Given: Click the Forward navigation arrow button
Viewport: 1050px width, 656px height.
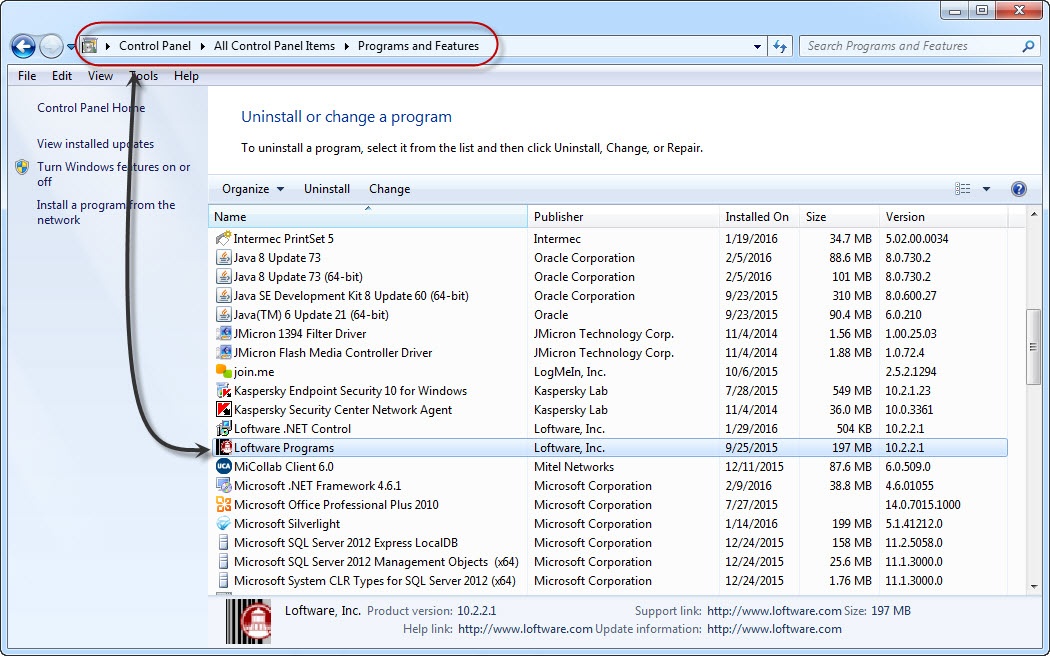Looking at the screenshot, I should click(51, 46).
